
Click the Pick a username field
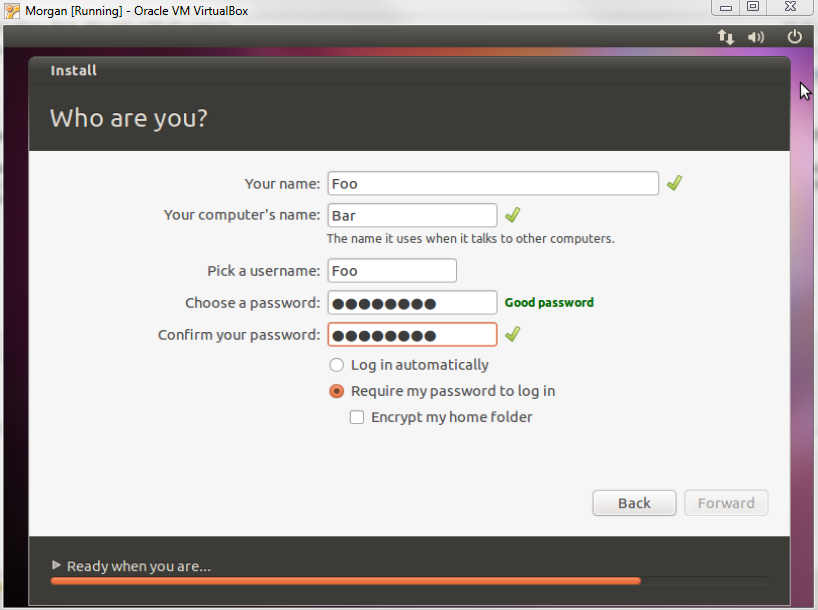391,271
